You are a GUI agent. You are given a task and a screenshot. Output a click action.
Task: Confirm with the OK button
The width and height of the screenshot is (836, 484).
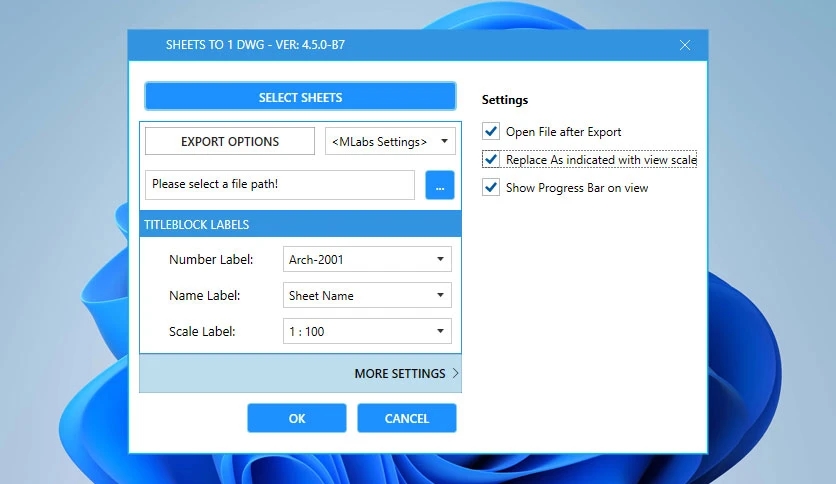pyautogui.click(x=297, y=418)
